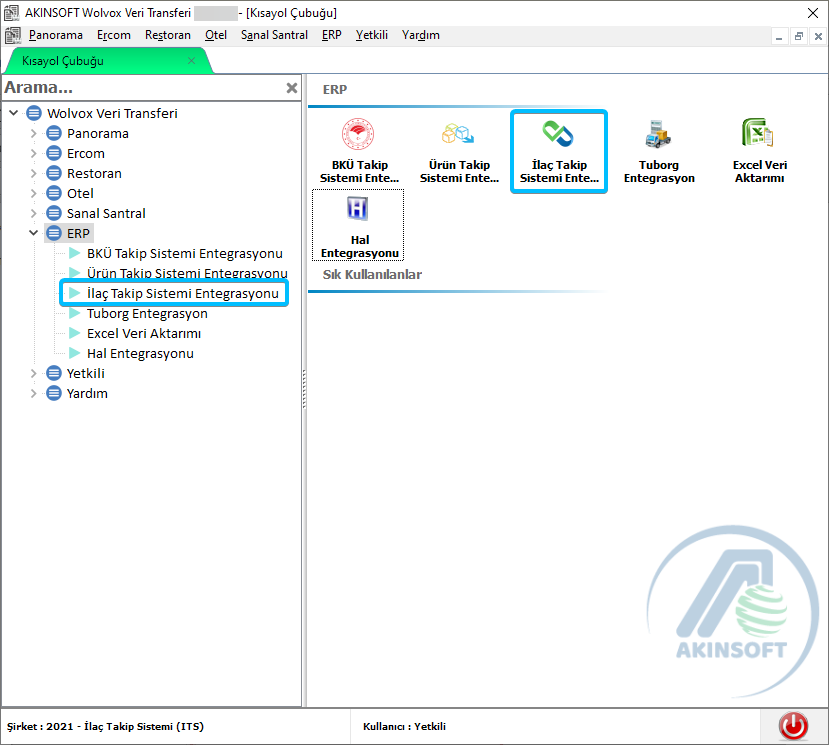
Task: Close the Kısayol Çubuğu tab
Action: 191,61
